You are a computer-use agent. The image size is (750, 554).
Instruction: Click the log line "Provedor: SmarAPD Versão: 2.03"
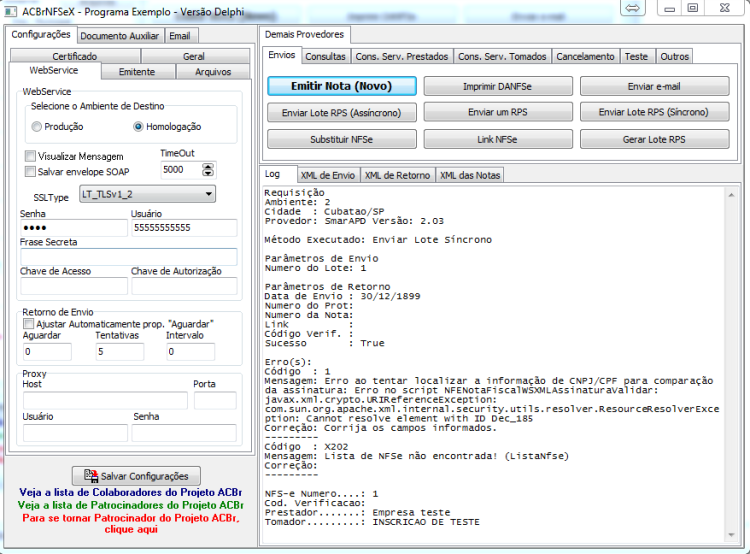(354, 221)
